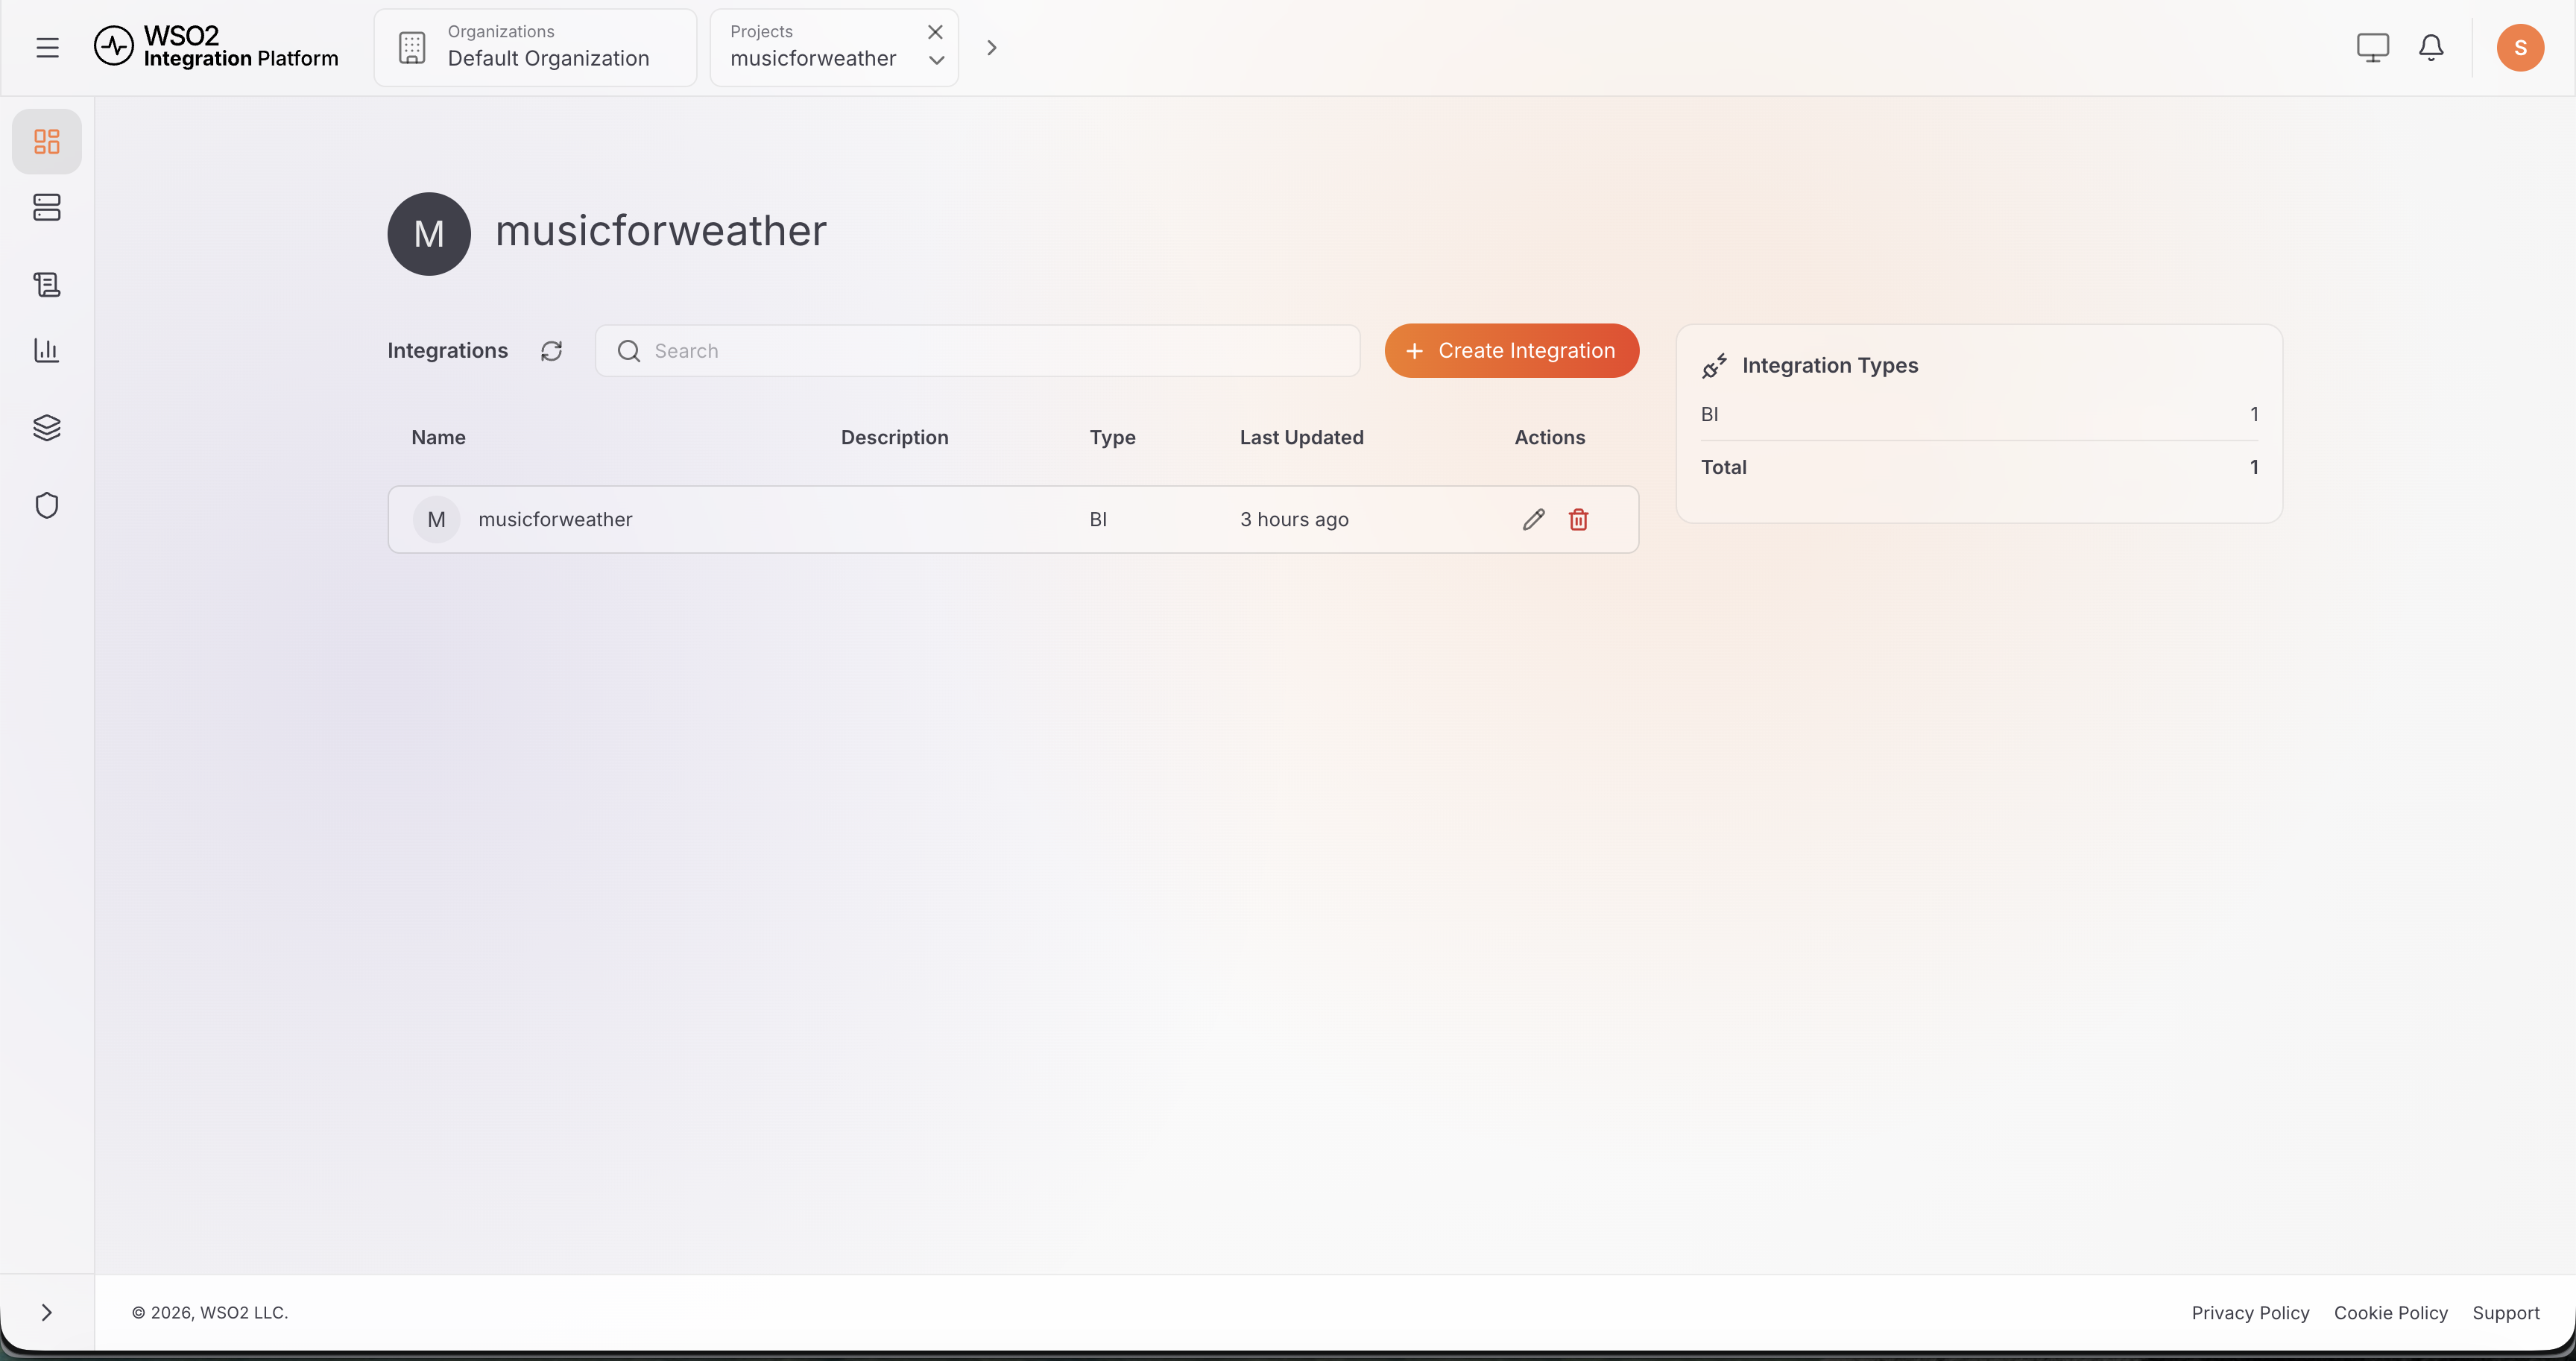Click the Integration Types plug icon
2576x1361 pixels.
(x=1714, y=366)
